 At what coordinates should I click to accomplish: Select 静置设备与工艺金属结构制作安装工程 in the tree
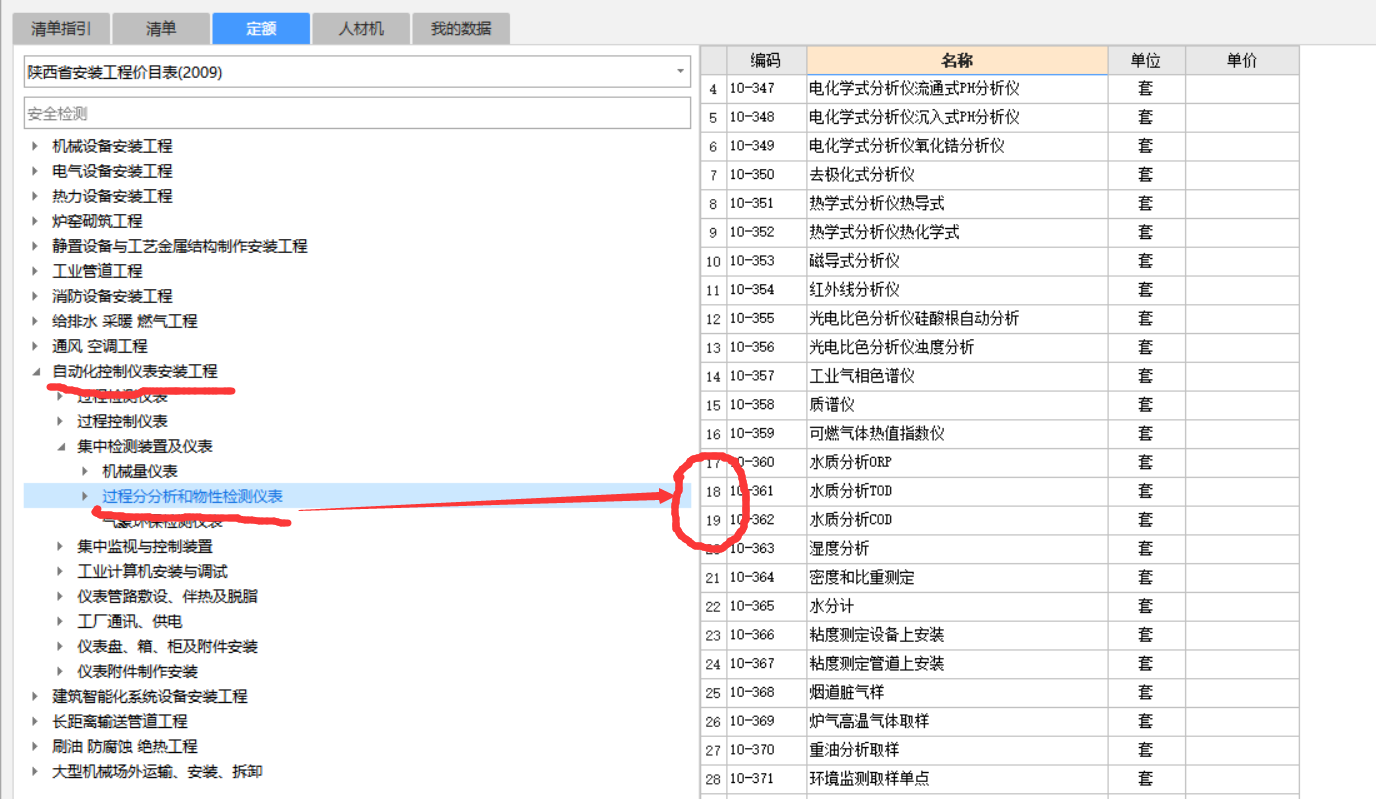[x=180, y=246]
